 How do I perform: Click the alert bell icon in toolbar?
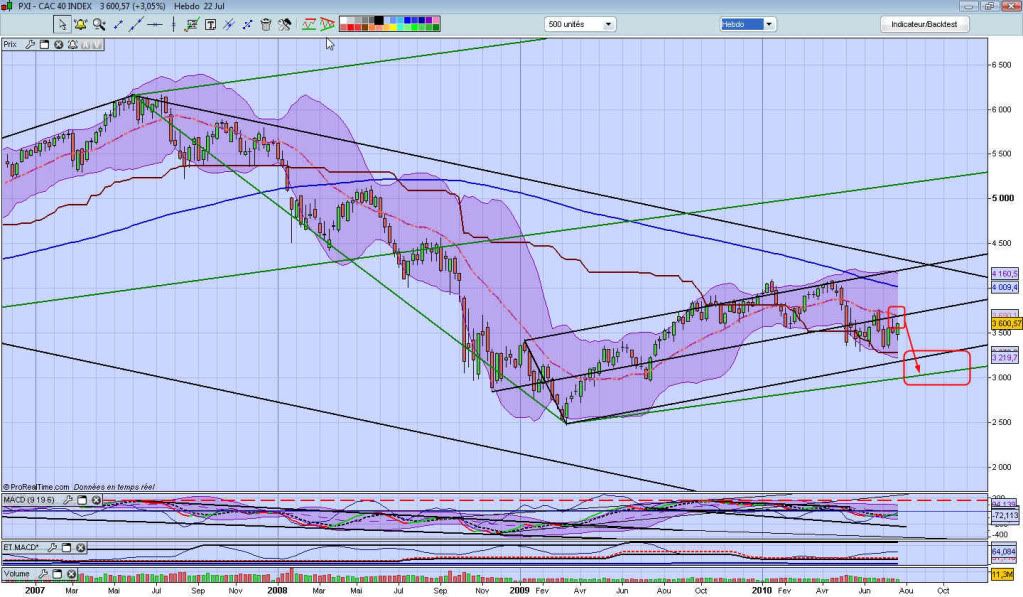[x=79, y=24]
